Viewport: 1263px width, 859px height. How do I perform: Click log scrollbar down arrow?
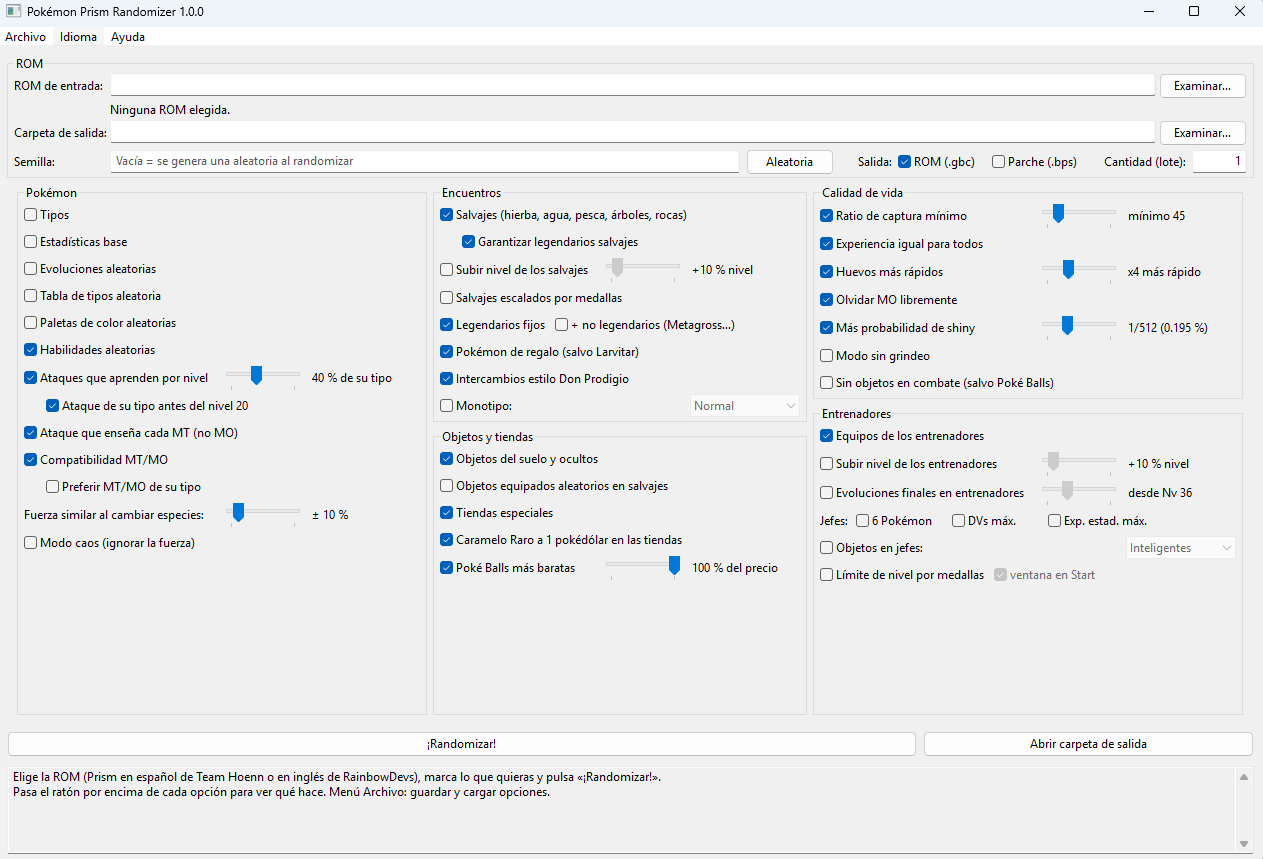[1244, 843]
